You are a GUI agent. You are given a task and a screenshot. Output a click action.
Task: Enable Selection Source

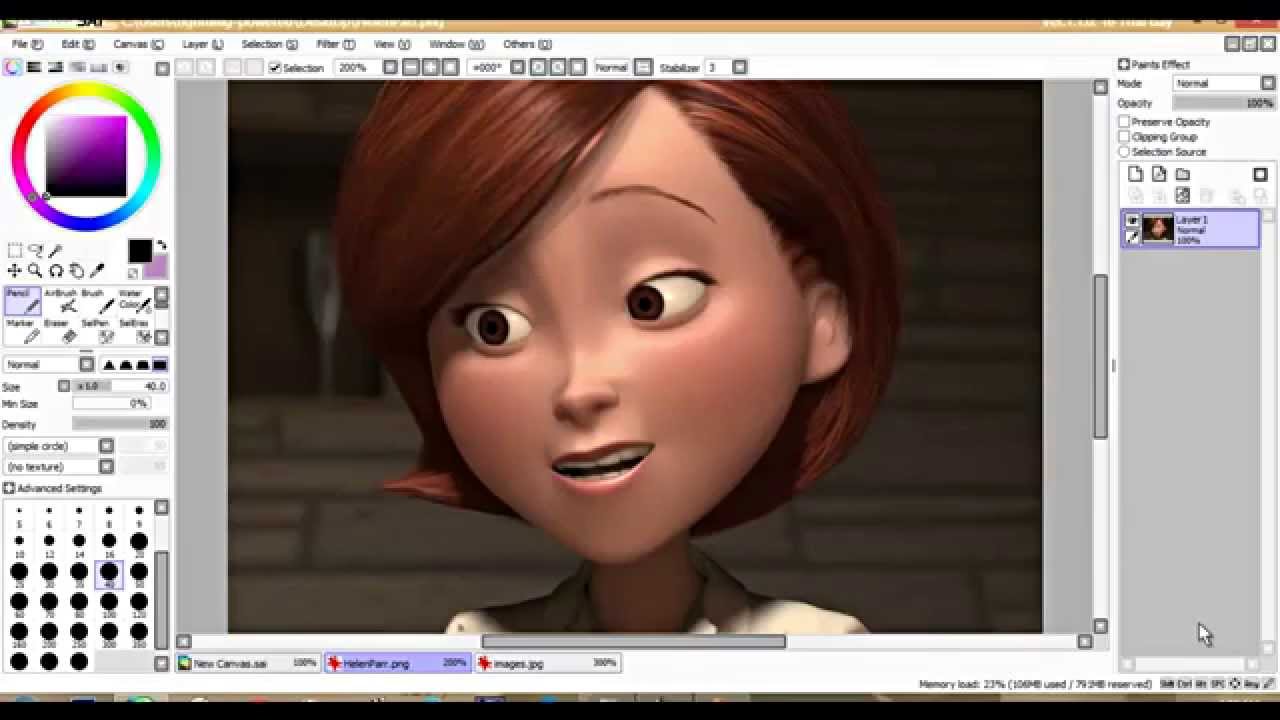pos(1124,152)
